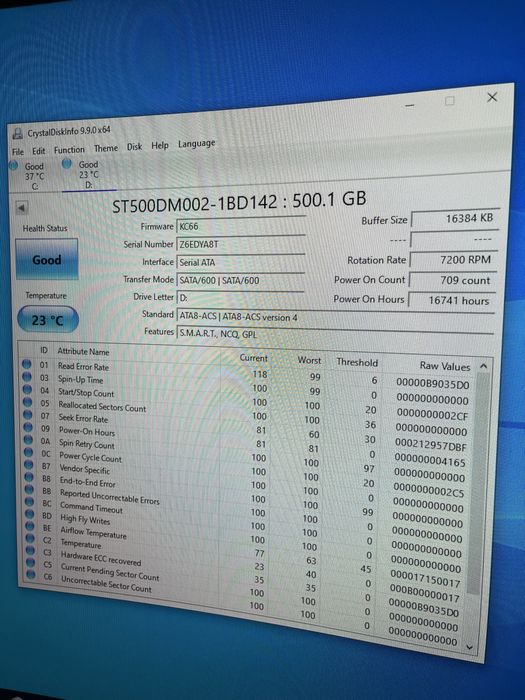525x700 pixels.
Task: Close the CrystalDiskInfo window
Action: tap(492, 97)
